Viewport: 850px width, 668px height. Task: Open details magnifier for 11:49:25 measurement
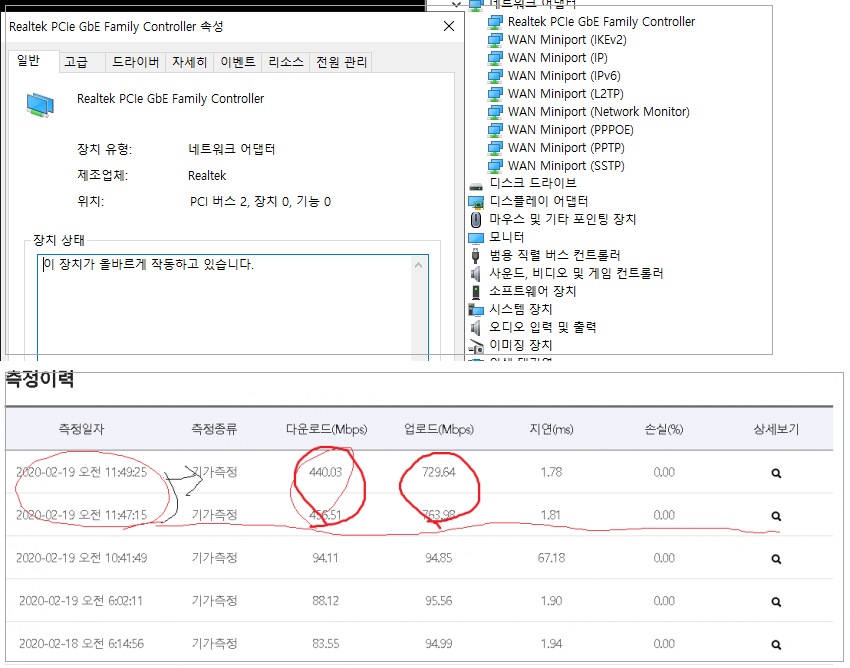pos(776,473)
